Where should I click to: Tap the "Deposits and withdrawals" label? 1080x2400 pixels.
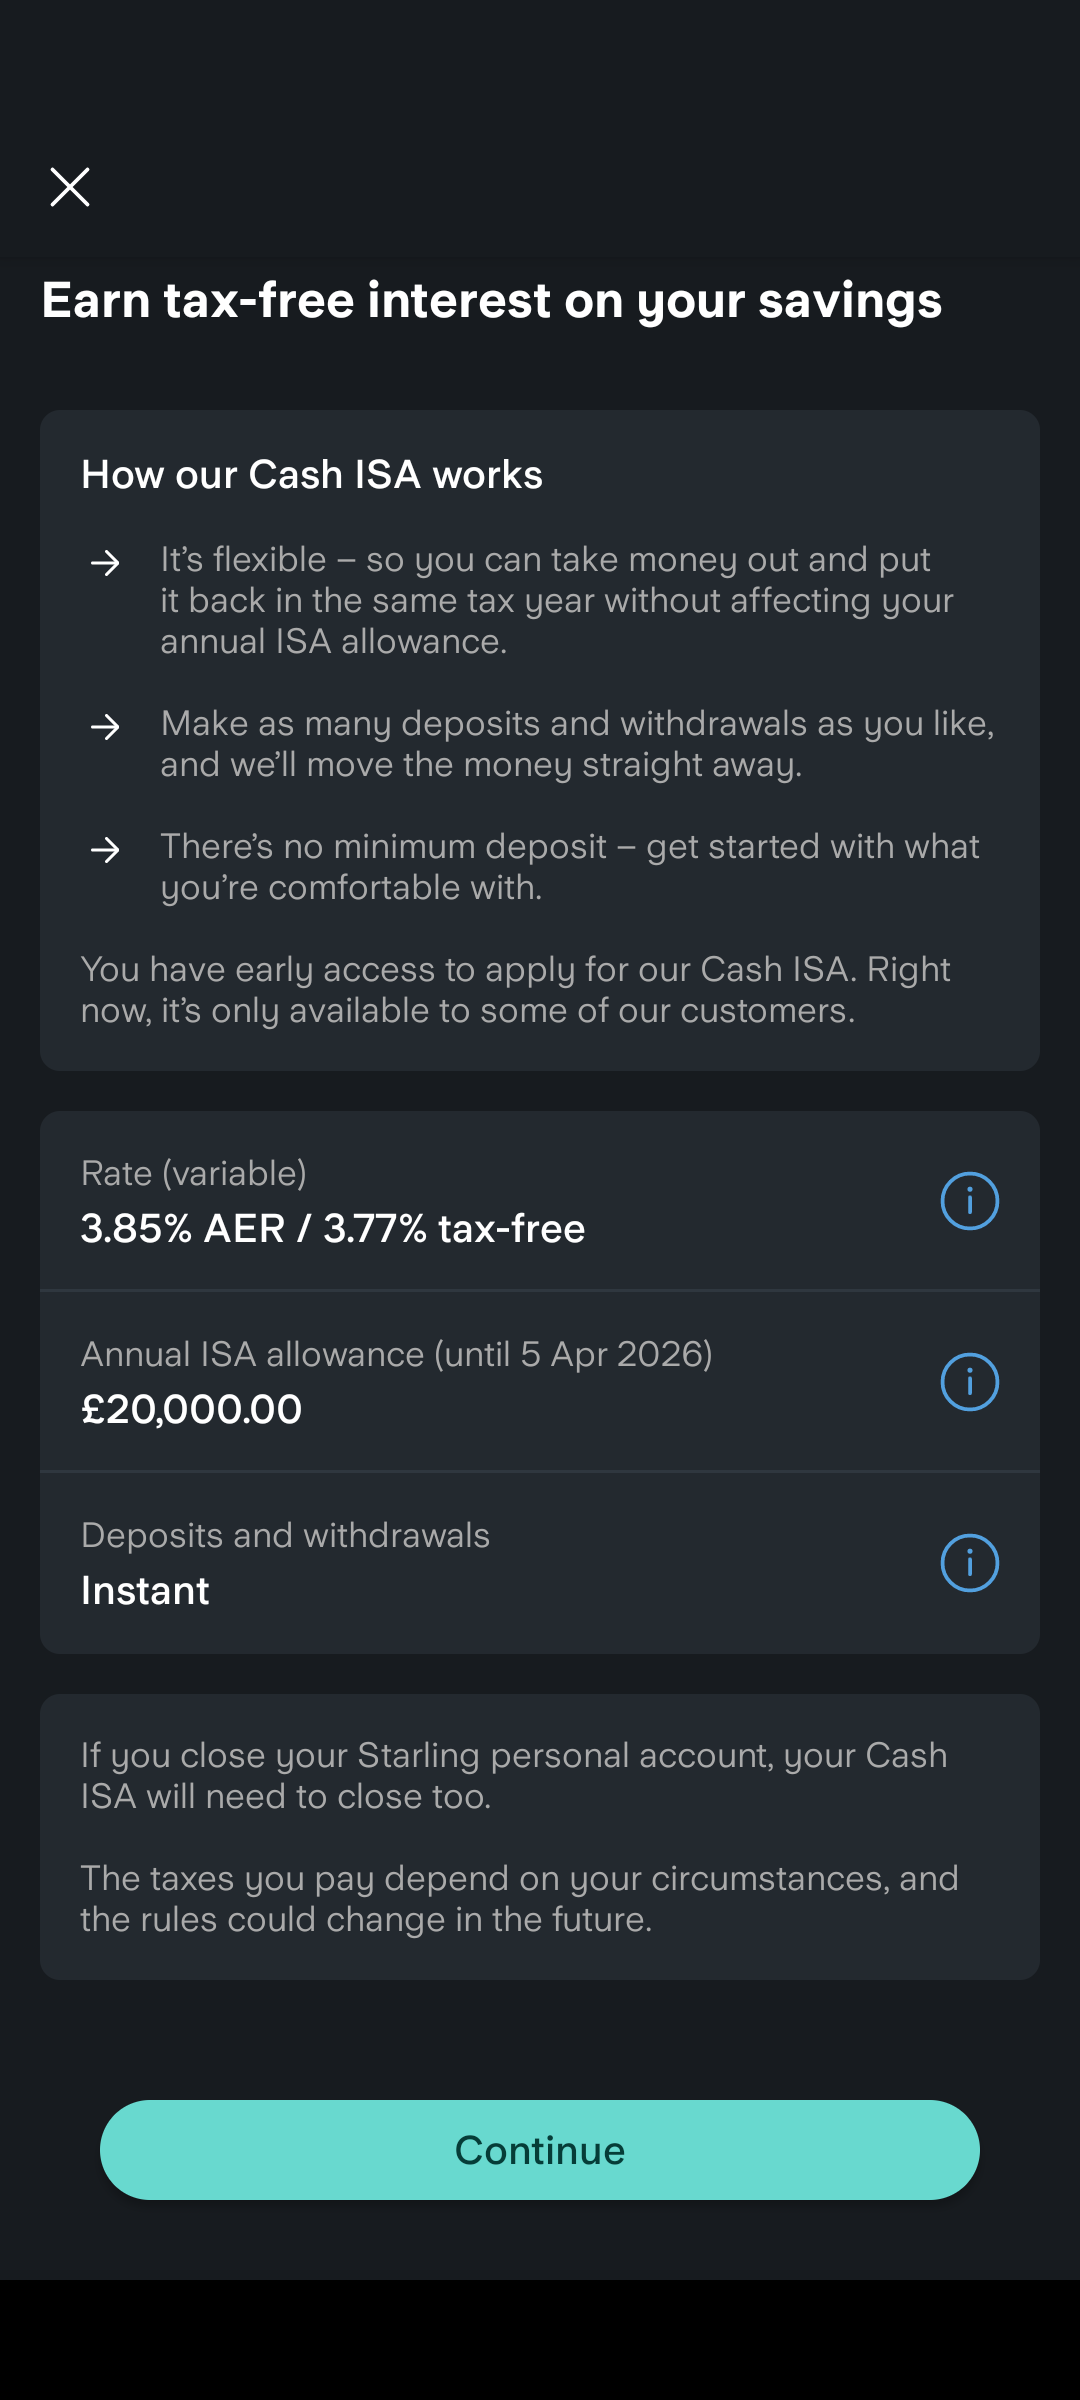pyautogui.click(x=285, y=1535)
